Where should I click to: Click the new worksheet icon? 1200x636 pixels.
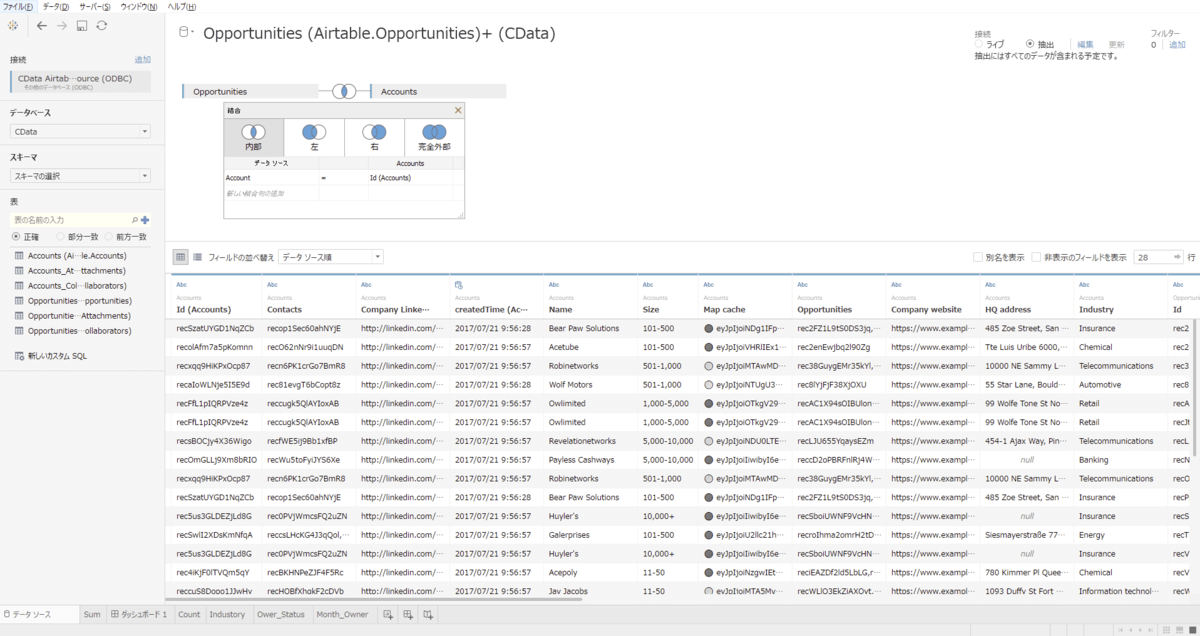(x=388, y=614)
